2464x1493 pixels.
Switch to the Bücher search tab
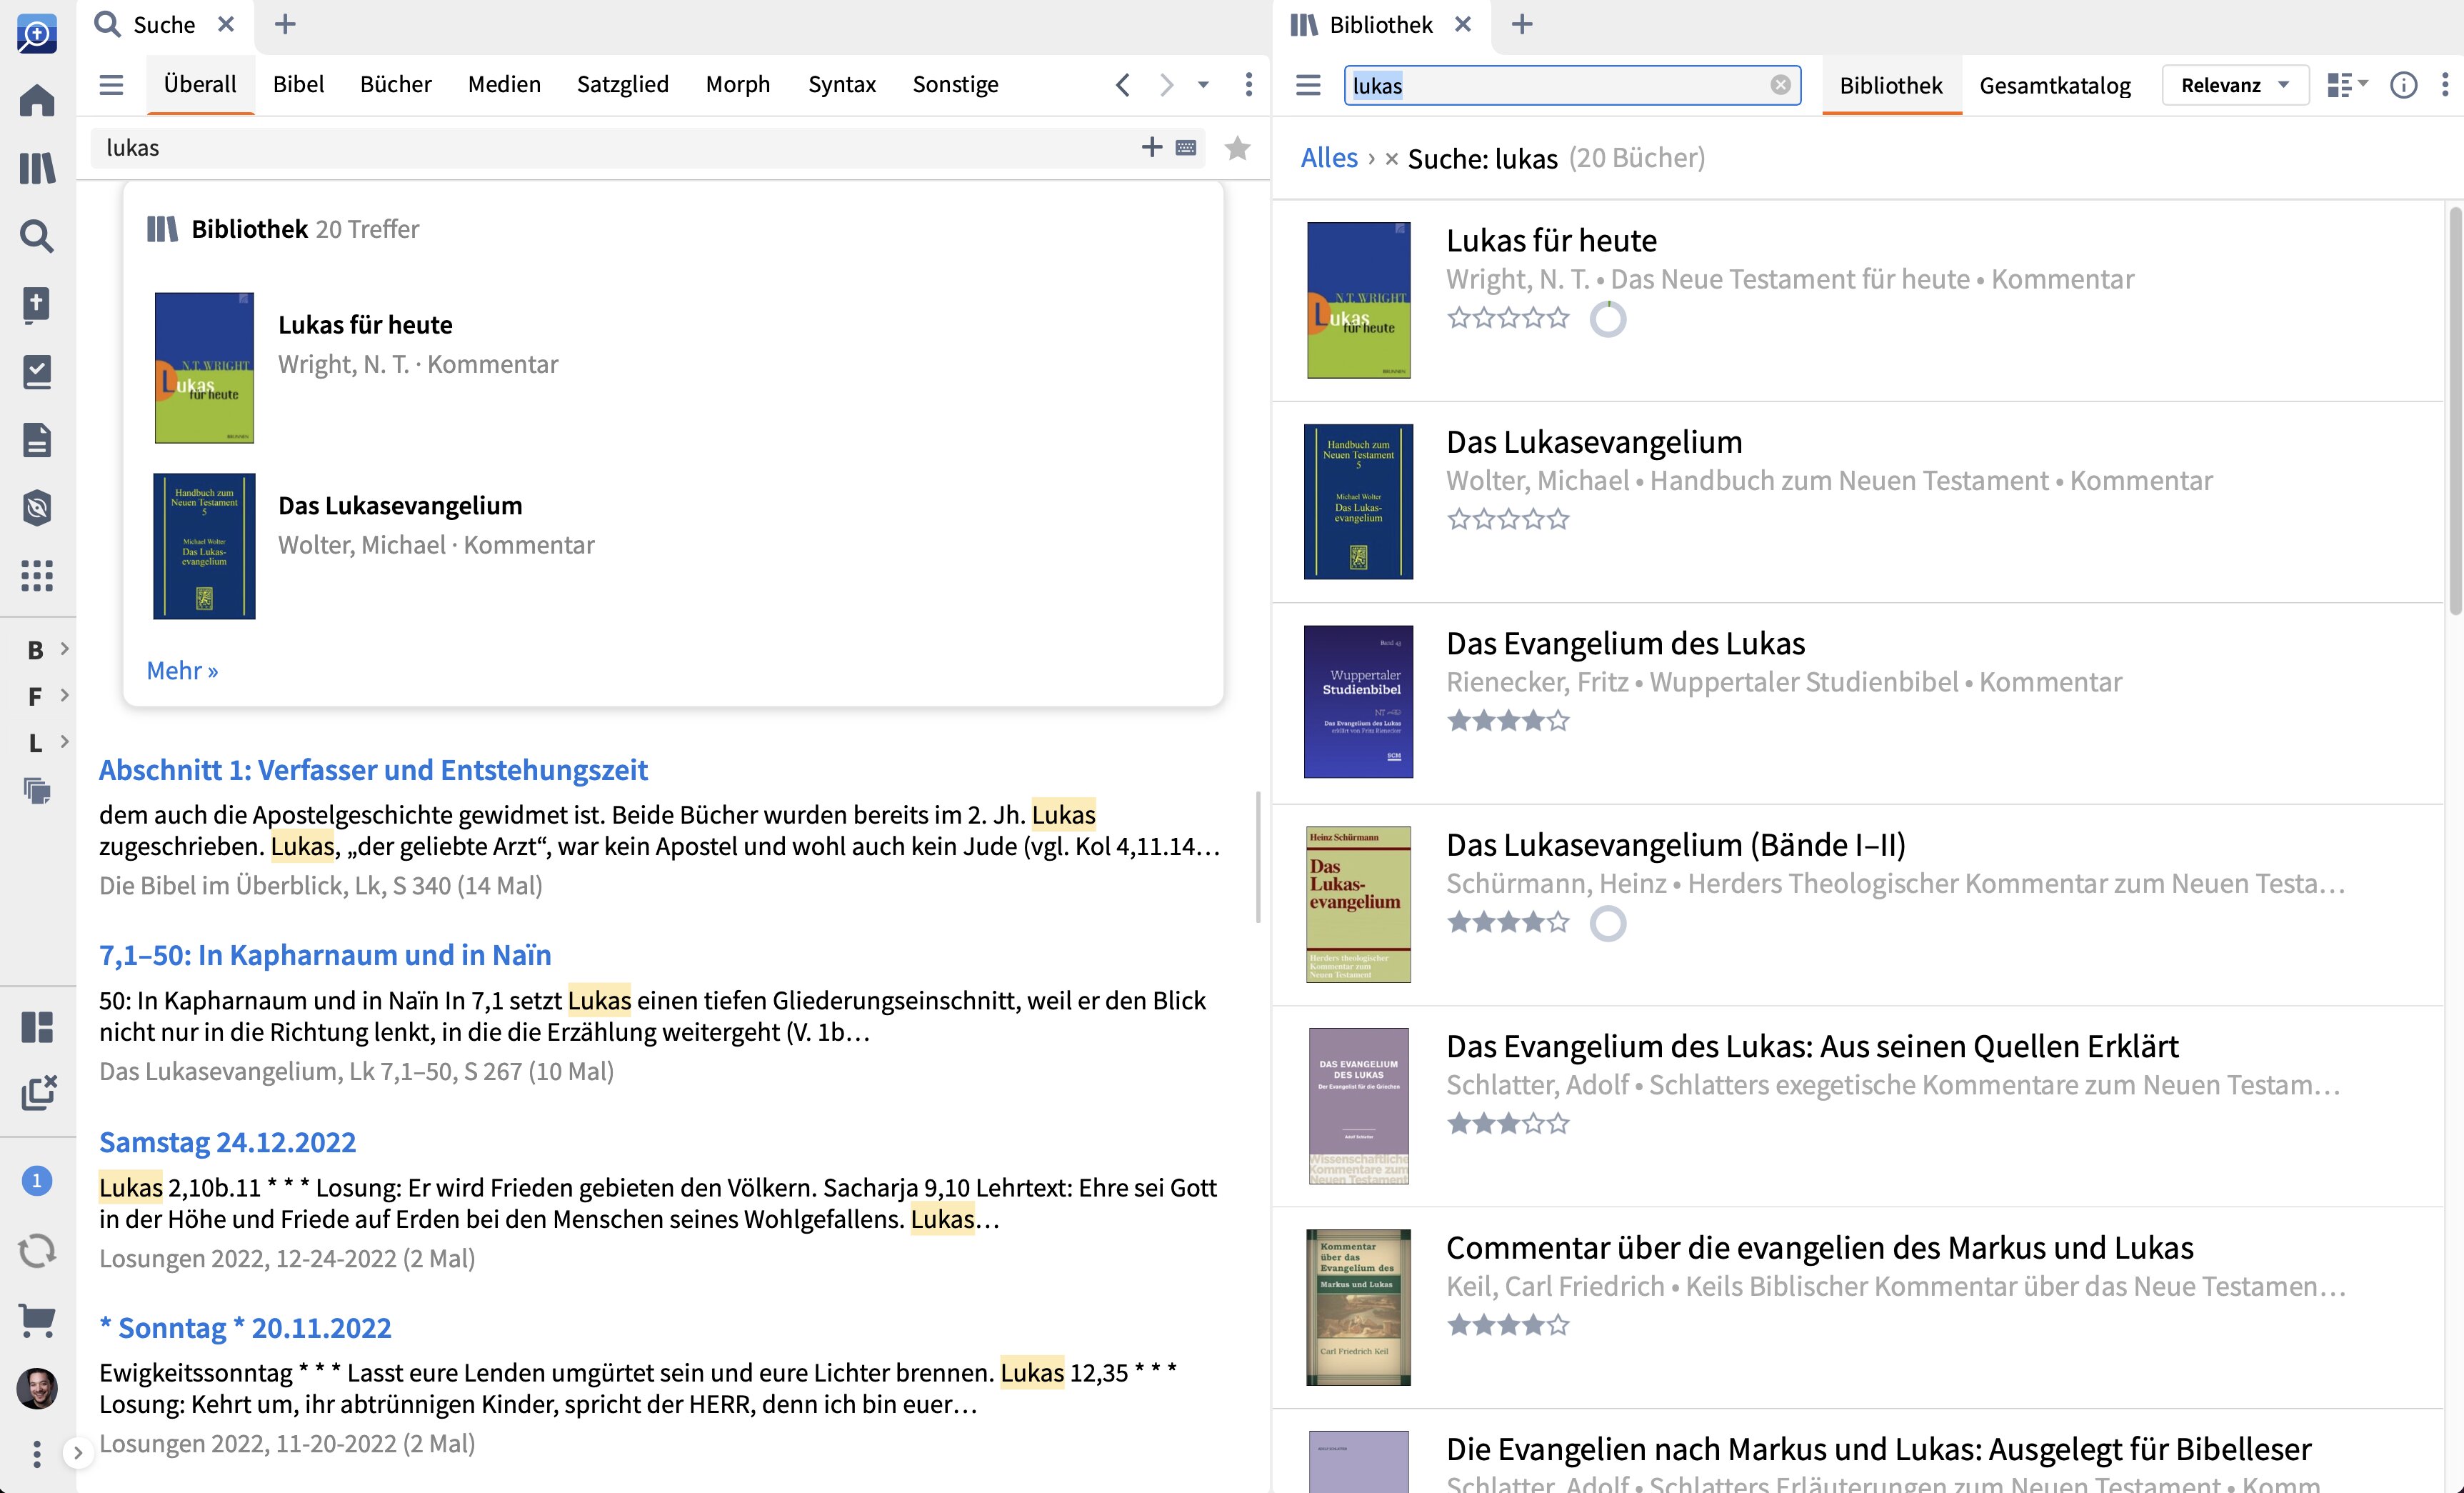coord(395,85)
